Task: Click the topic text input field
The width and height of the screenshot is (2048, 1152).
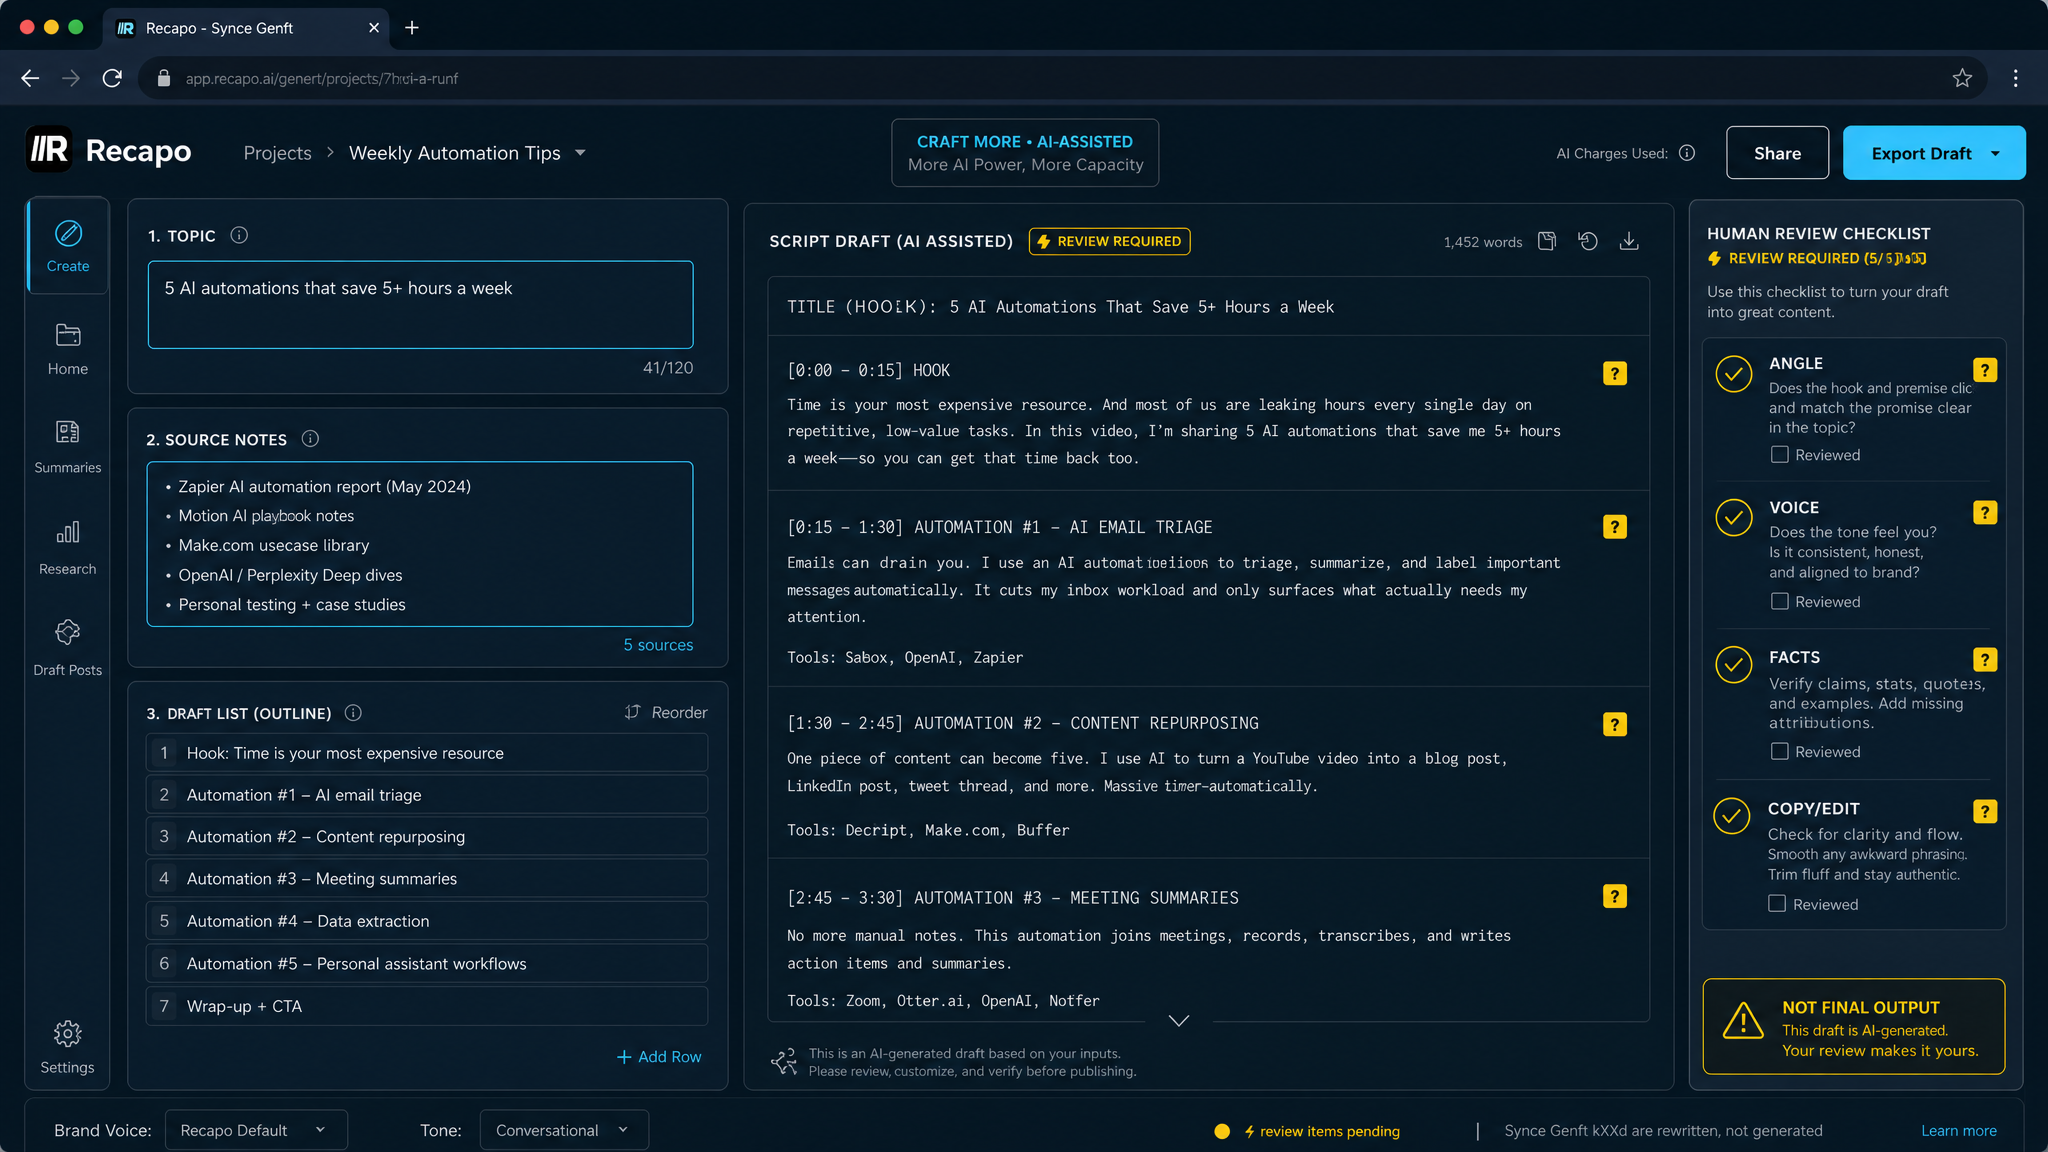Action: tap(420, 305)
